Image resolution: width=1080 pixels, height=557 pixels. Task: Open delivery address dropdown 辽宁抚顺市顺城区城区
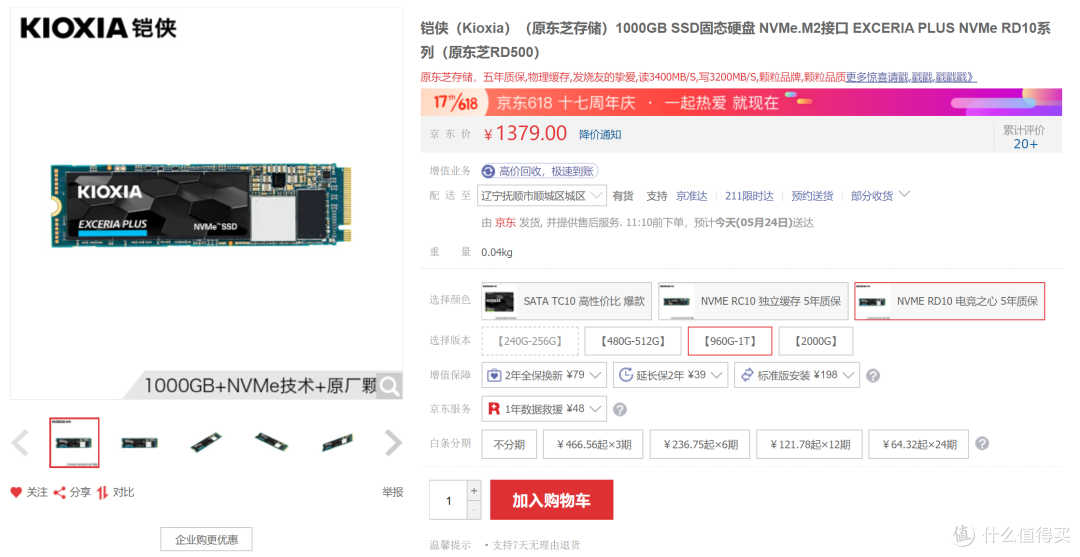pyautogui.click(x=541, y=196)
